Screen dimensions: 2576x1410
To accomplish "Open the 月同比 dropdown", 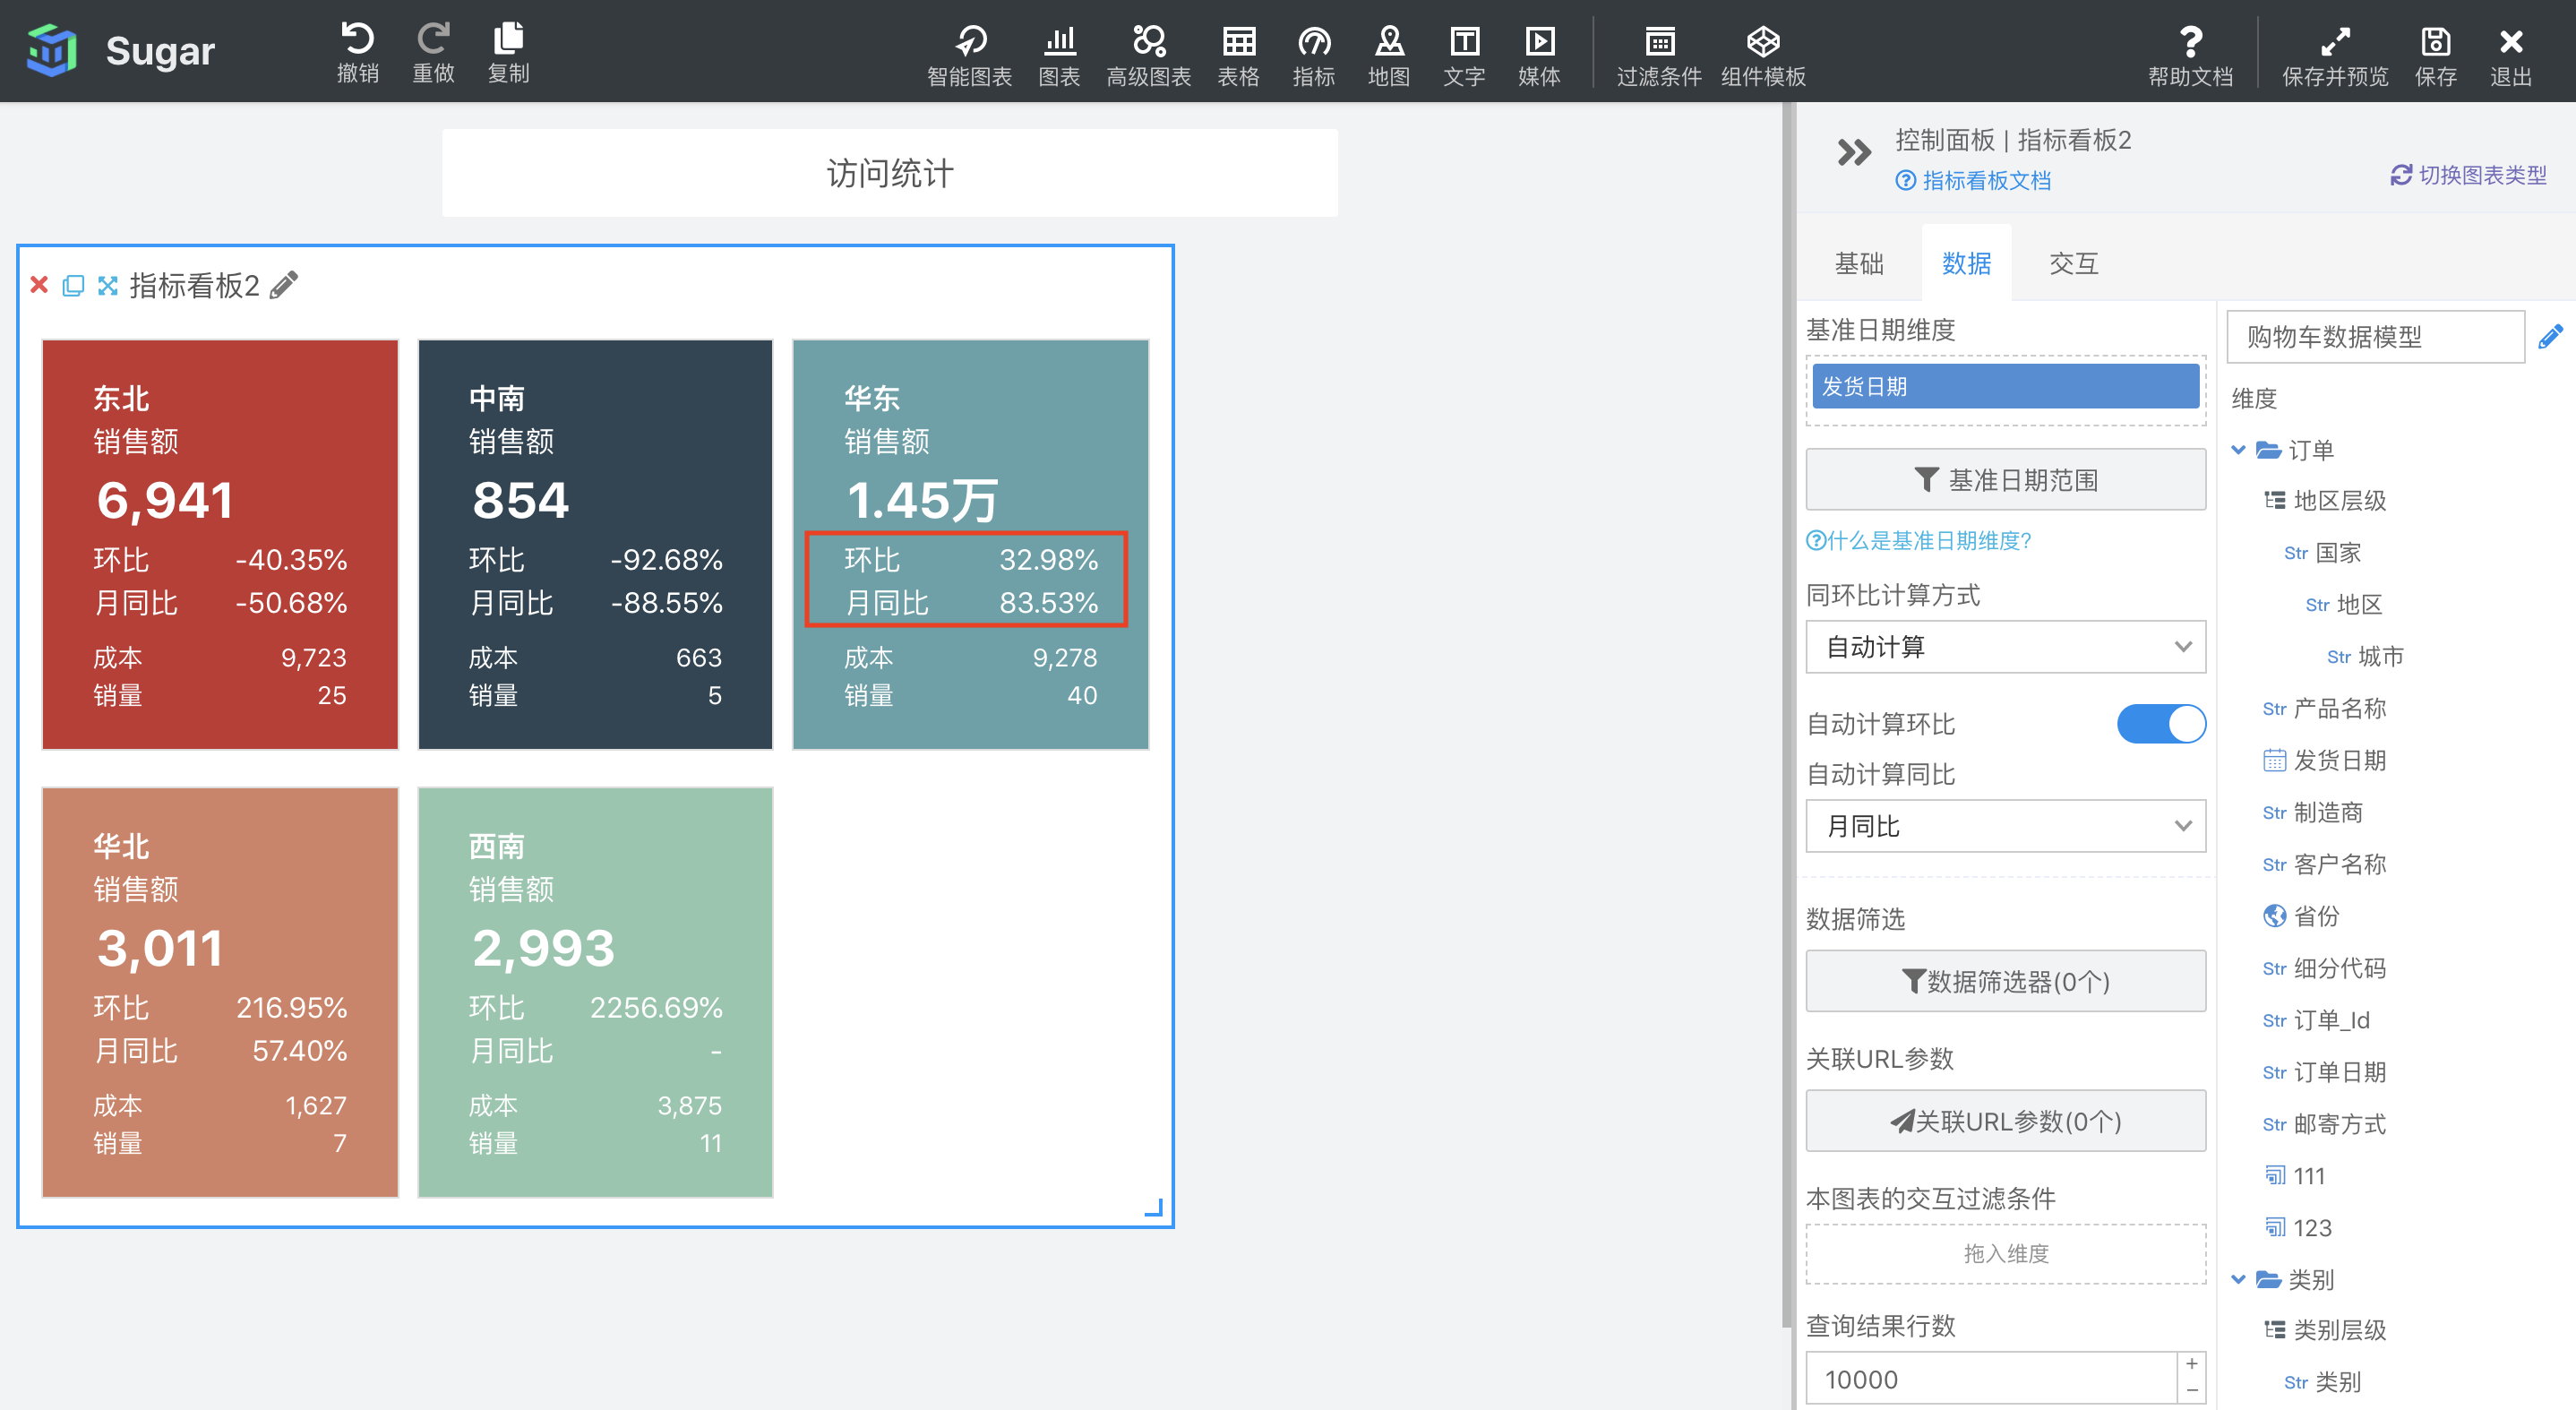I will pos(2005,826).
